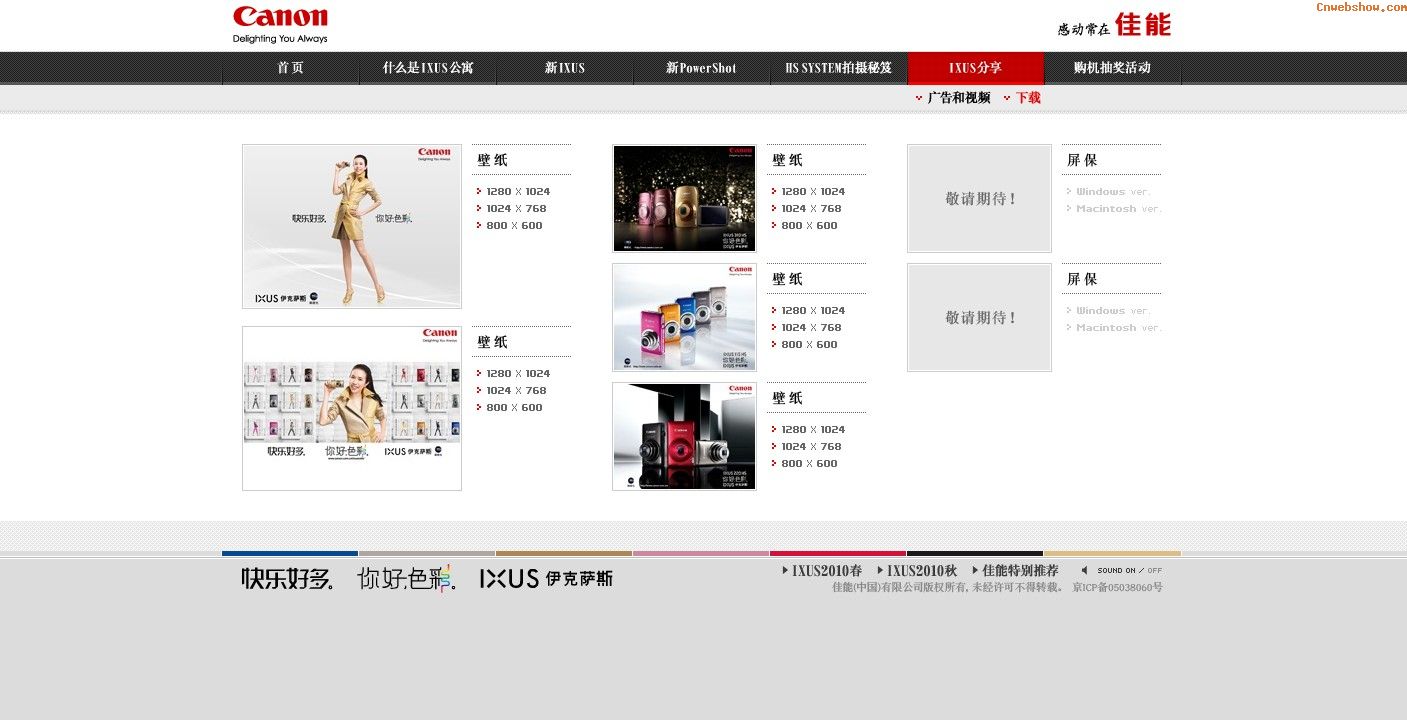The height and width of the screenshot is (720, 1407).
Task: Click the 你好,色彩 footer slogan
Action: coord(407,578)
